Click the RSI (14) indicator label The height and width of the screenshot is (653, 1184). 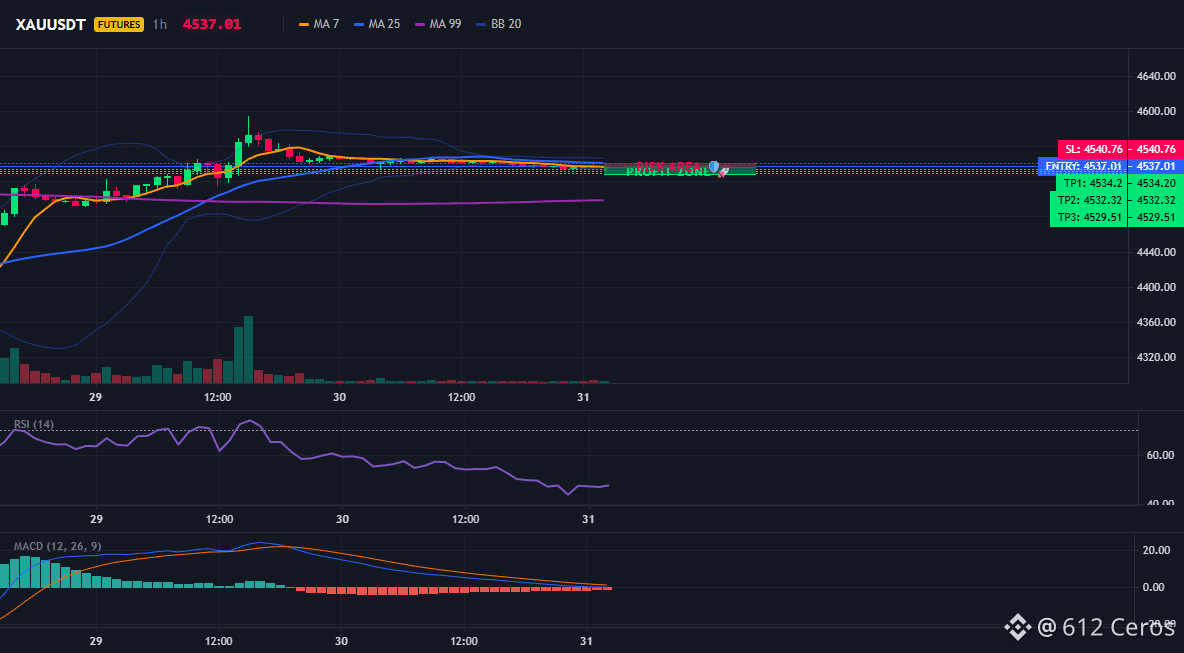point(34,424)
